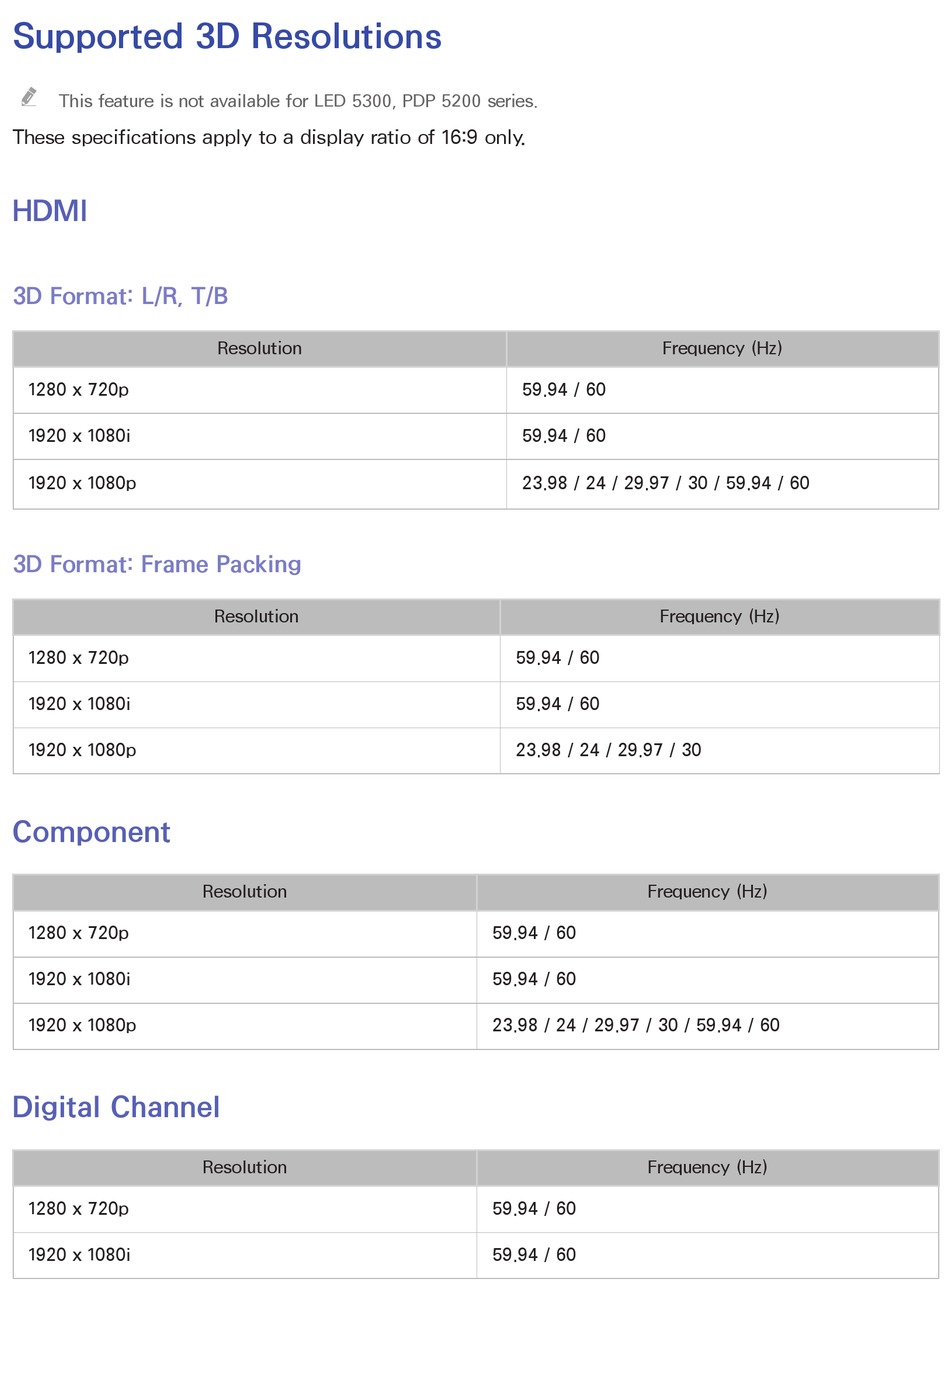
Task: Click 1920 x 1080i row in Digital Channel table
Action: (476, 1255)
